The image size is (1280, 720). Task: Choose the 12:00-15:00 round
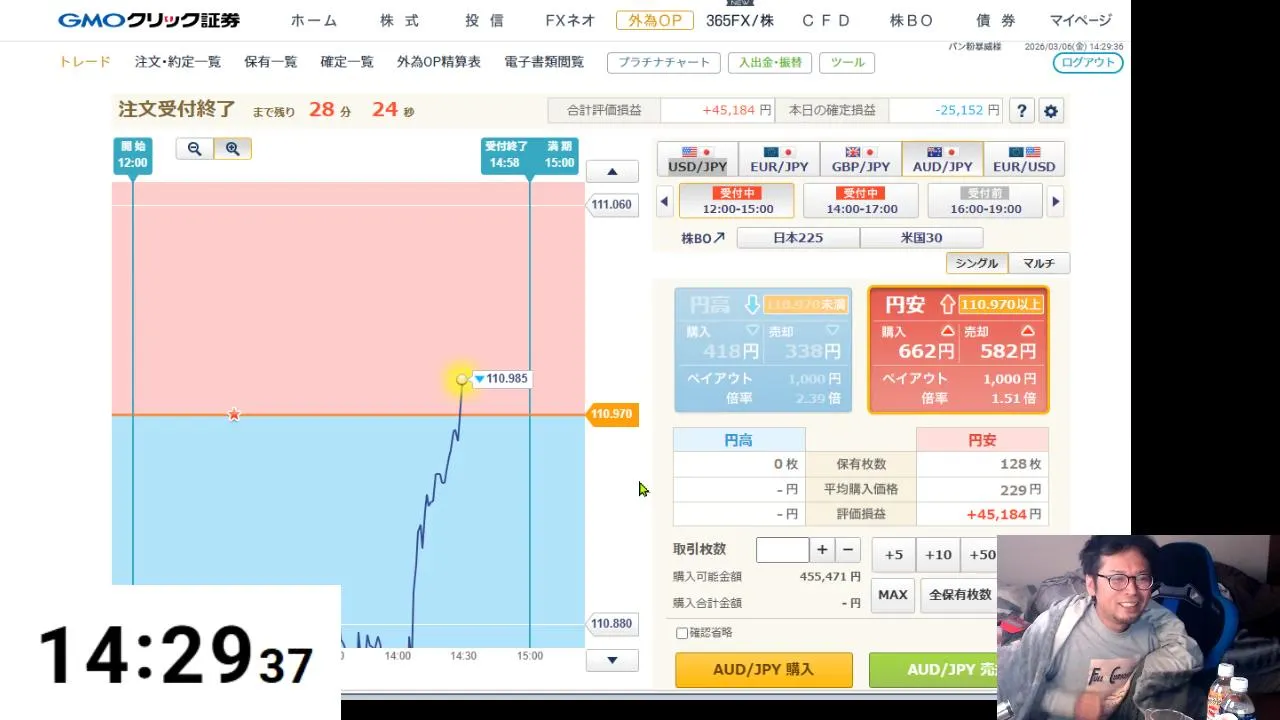click(x=737, y=201)
